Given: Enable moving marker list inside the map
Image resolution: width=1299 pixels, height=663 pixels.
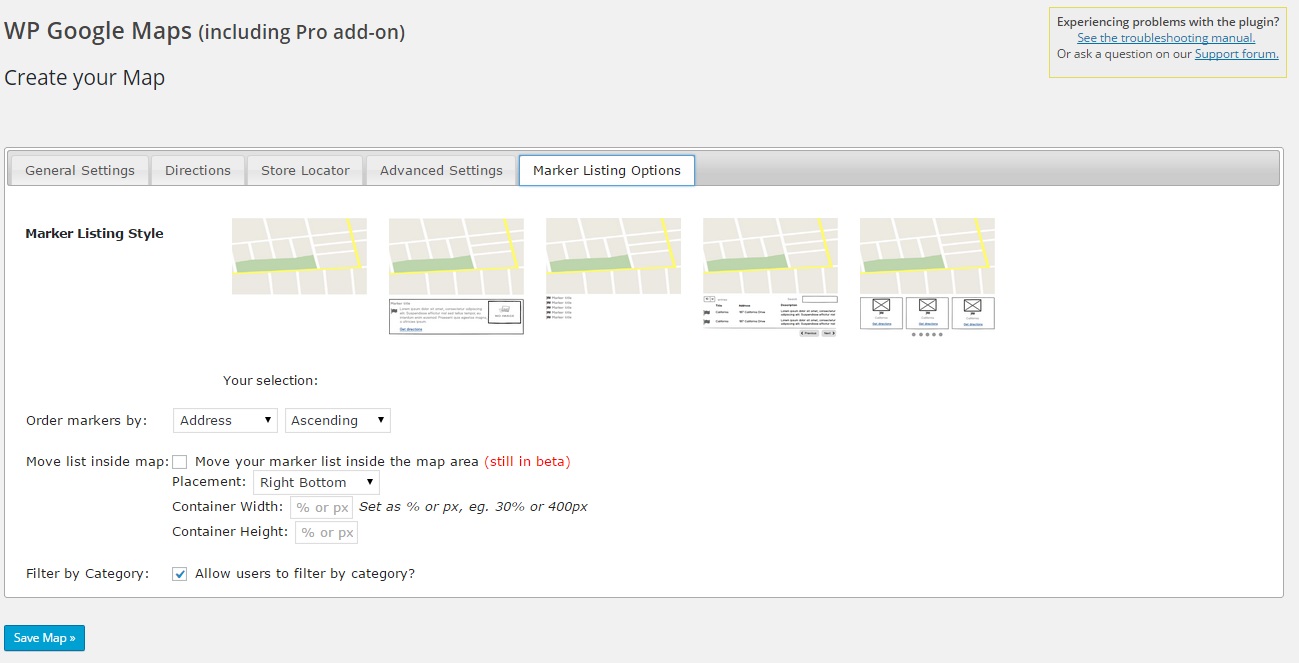Looking at the screenshot, I should click(180, 462).
